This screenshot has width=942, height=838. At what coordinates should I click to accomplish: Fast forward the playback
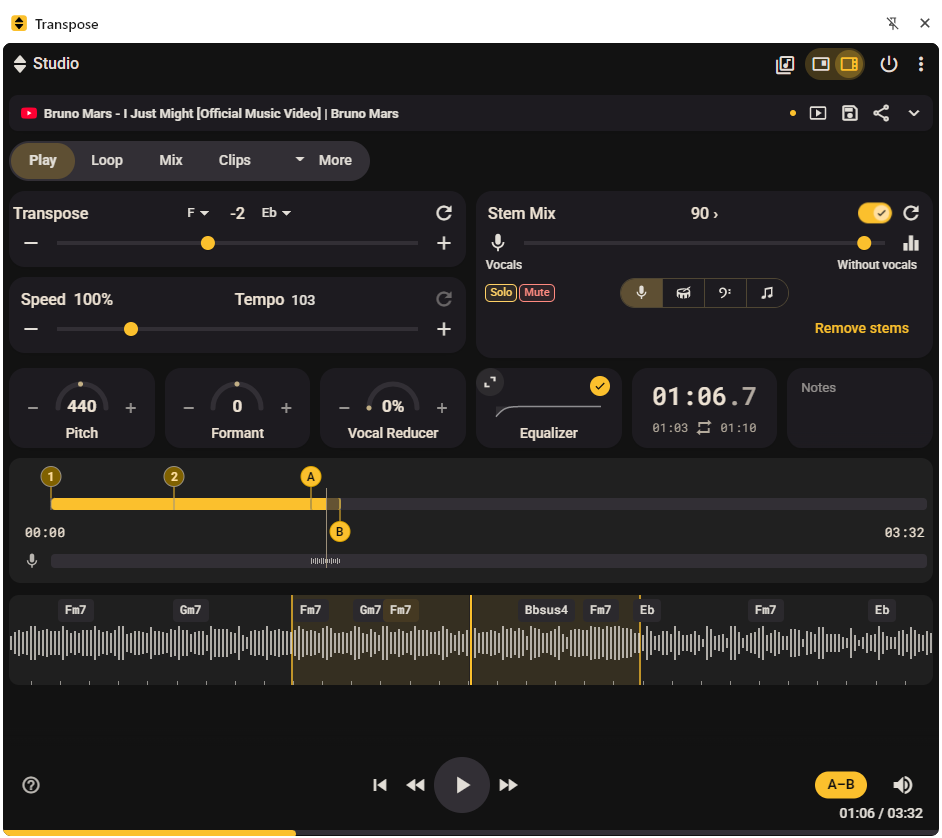click(x=508, y=785)
